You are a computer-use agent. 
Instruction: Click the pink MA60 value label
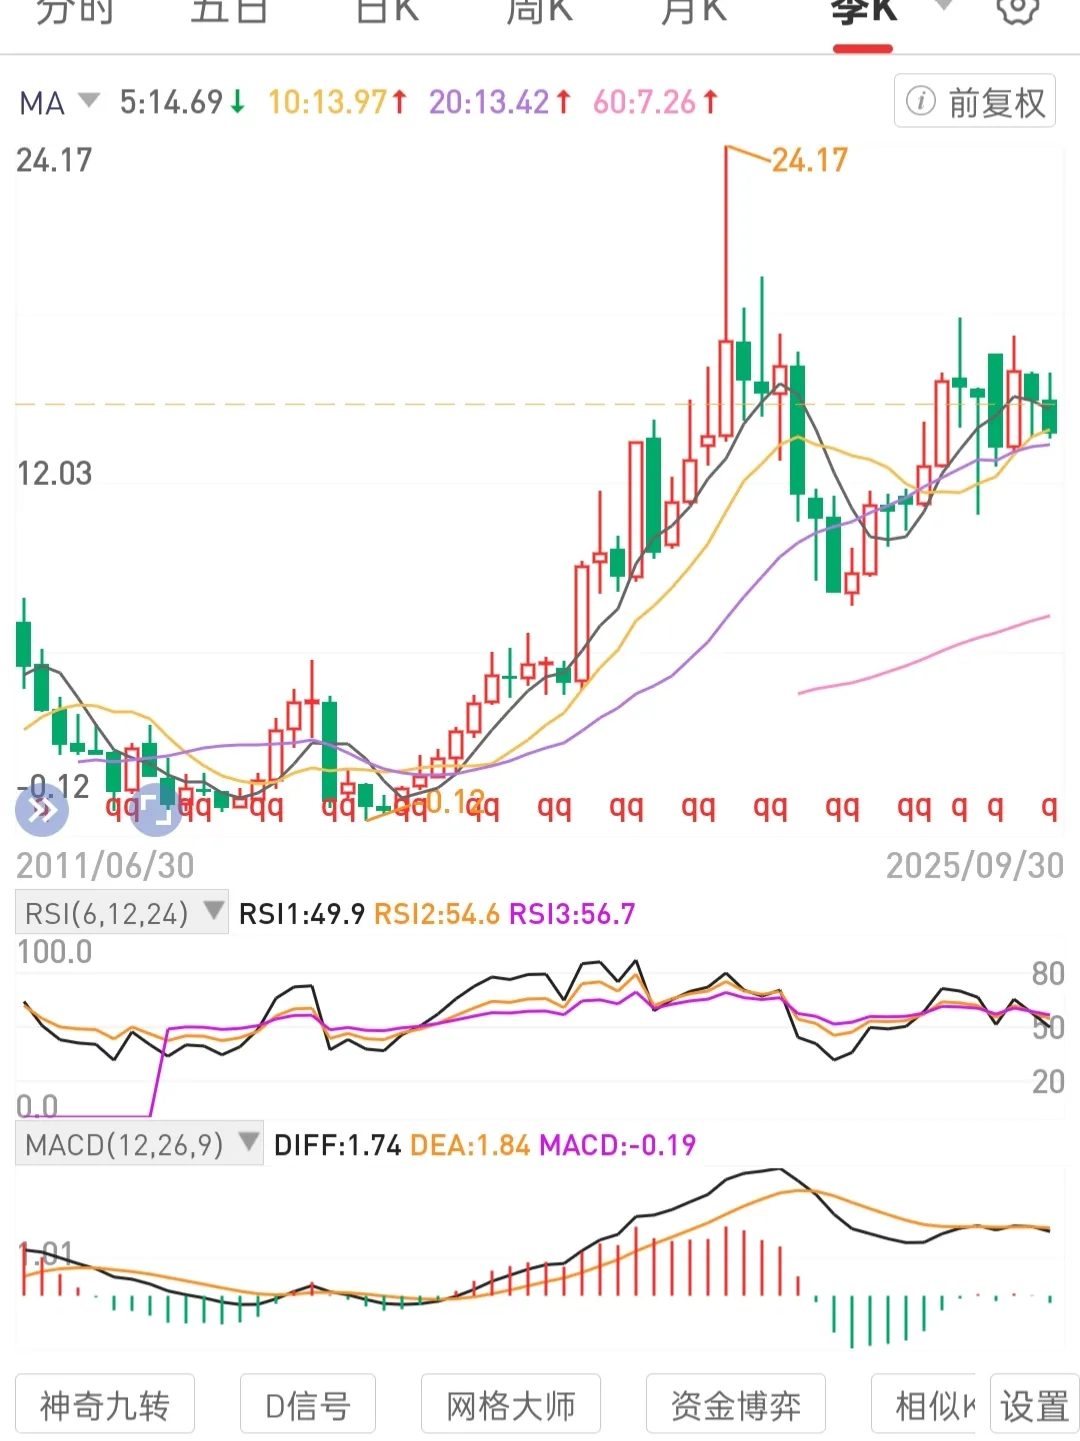(x=655, y=102)
